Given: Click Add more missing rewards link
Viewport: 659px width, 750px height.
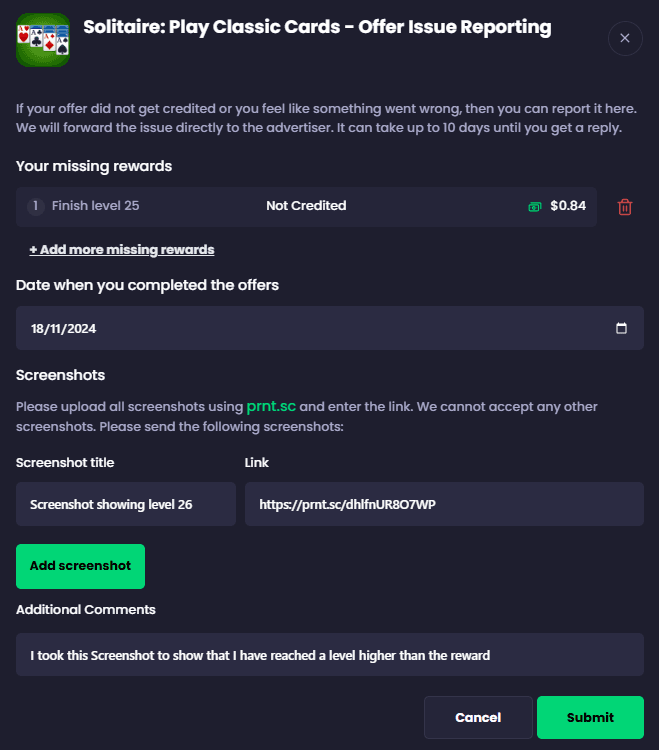Looking at the screenshot, I should click(x=122, y=249).
